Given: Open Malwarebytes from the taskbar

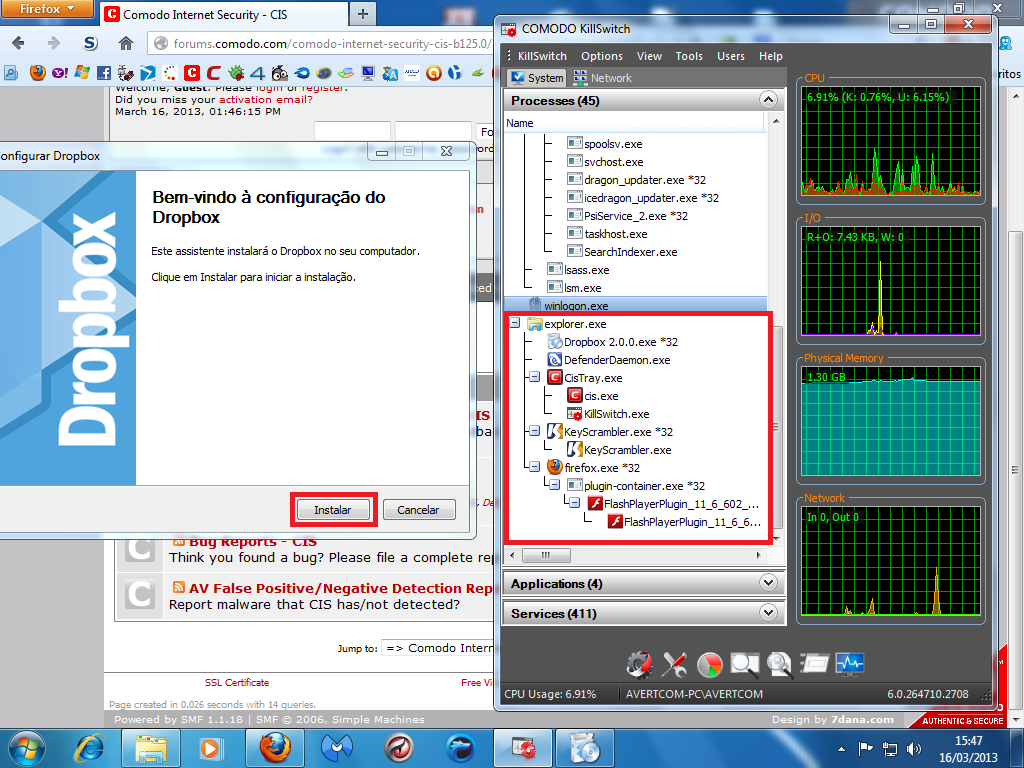Looking at the screenshot, I should pos(337,748).
